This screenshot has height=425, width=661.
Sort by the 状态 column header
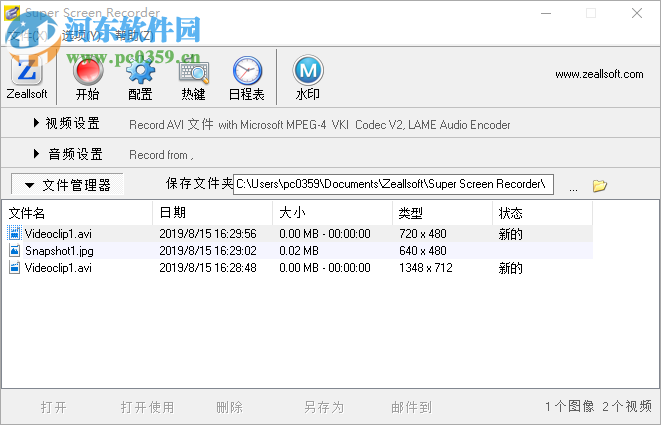(x=543, y=213)
